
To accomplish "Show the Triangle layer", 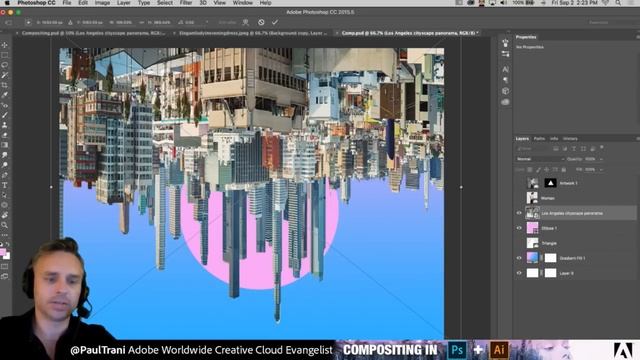I will click(x=519, y=243).
